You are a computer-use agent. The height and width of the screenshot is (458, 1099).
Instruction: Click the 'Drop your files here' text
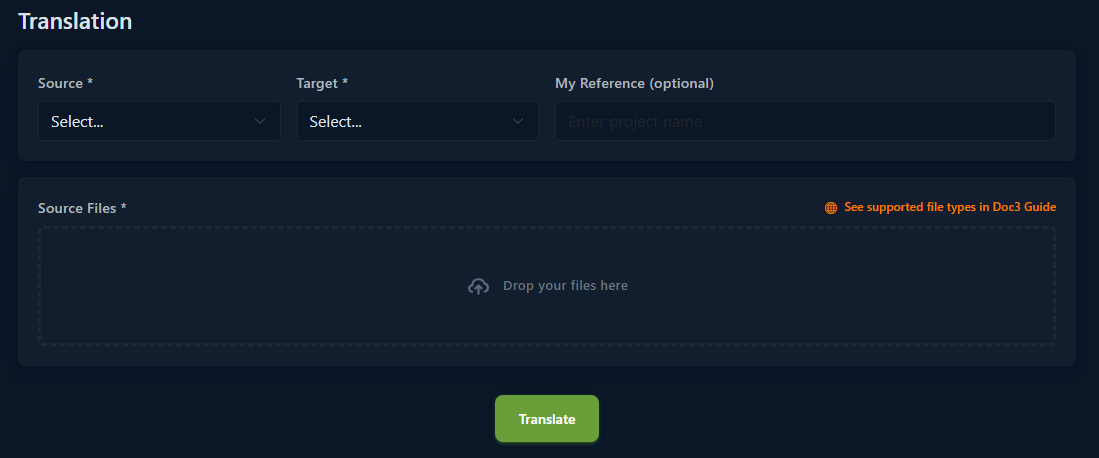tap(565, 286)
